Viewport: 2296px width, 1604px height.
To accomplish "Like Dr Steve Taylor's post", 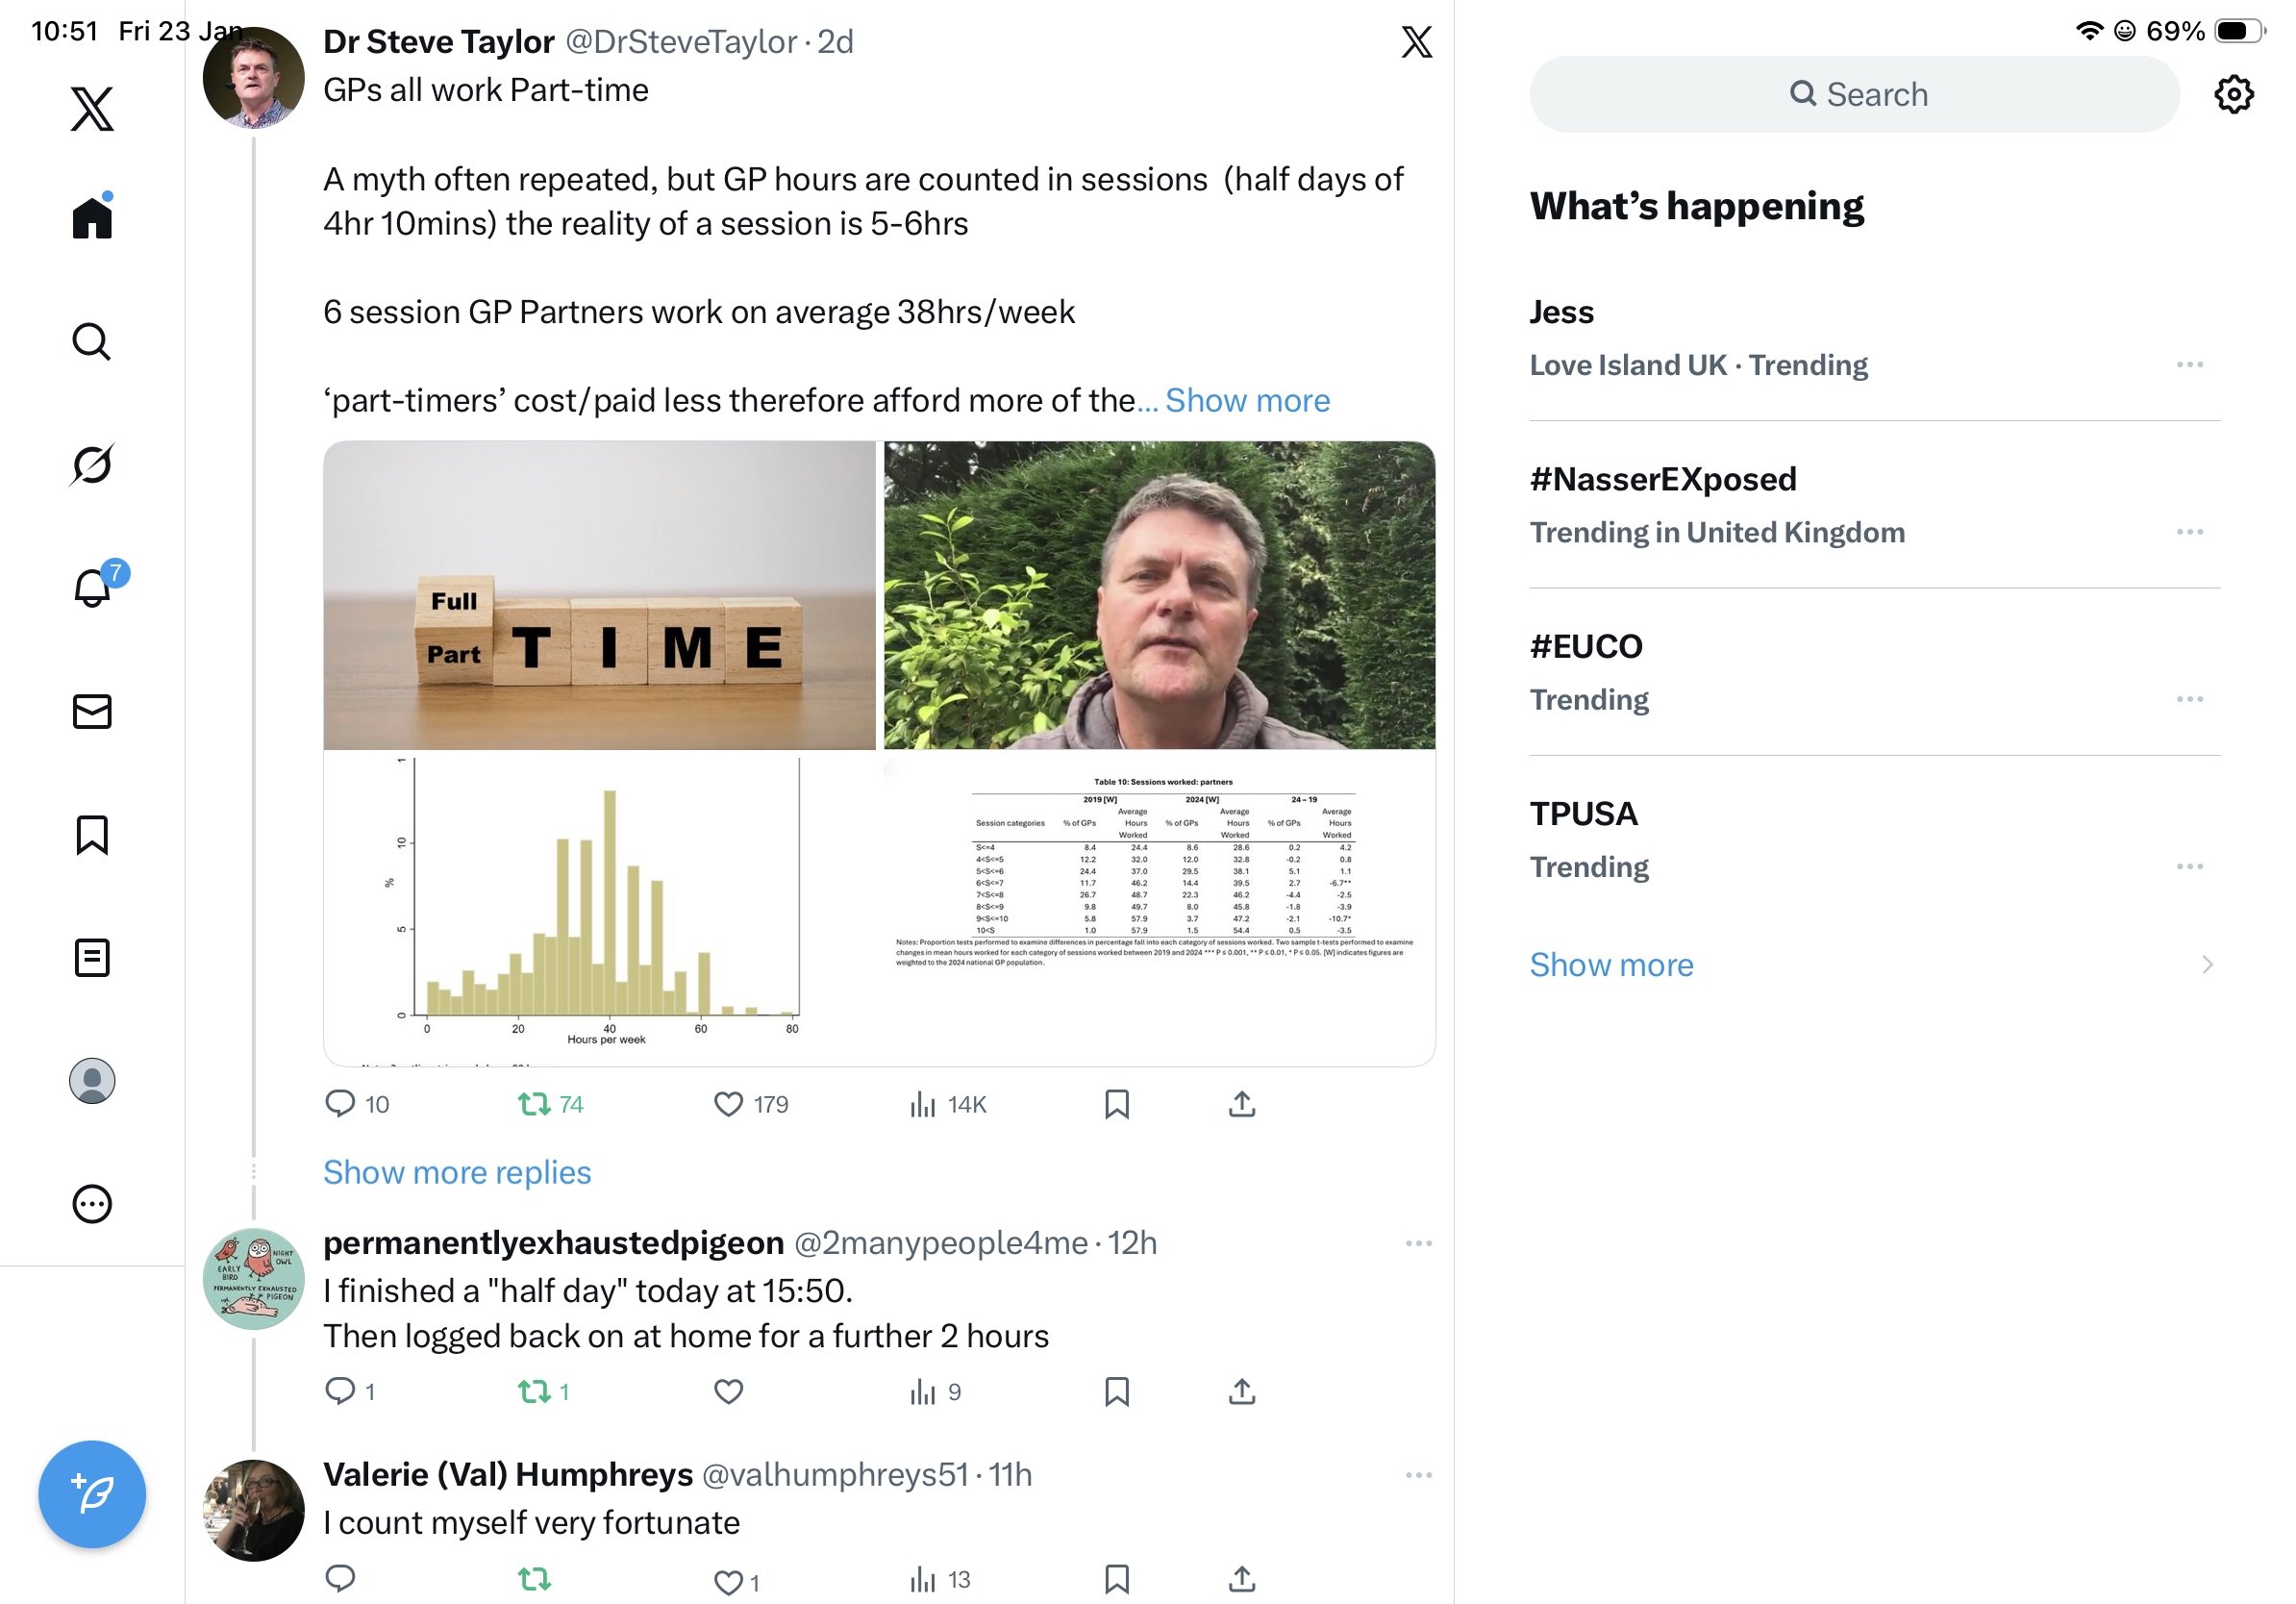I will (728, 1104).
